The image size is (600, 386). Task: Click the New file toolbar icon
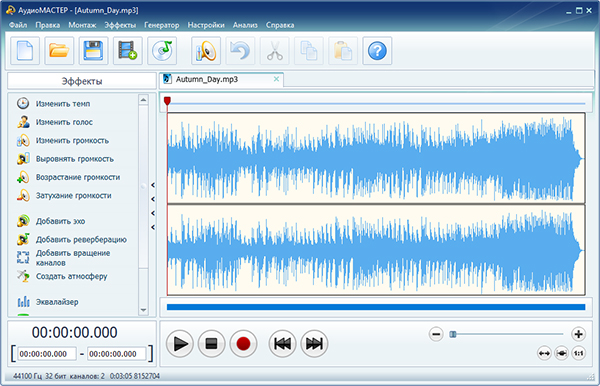pyautogui.click(x=25, y=51)
